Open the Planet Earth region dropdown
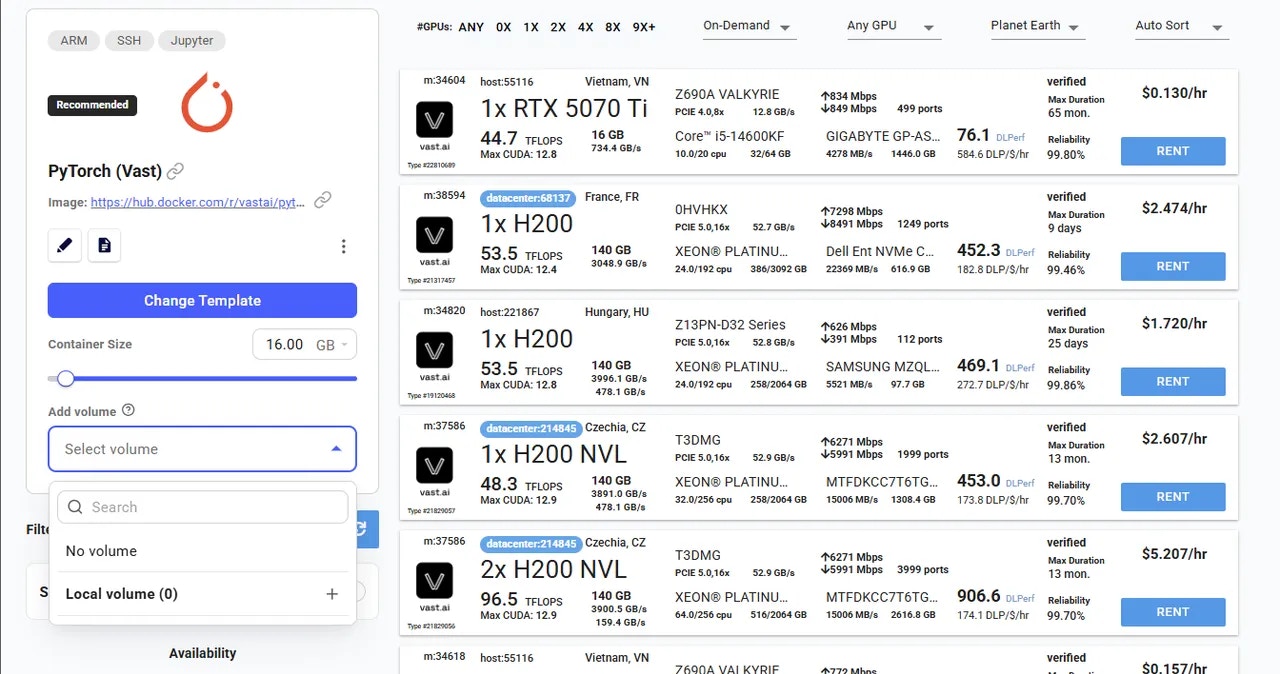 (x=1037, y=26)
